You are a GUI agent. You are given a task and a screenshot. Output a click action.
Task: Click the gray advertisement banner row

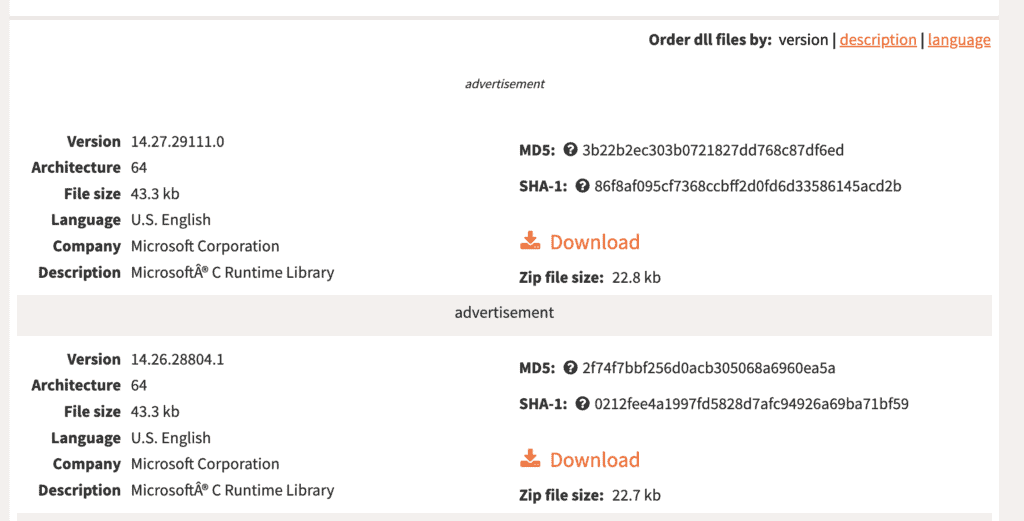pyautogui.click(x=504, y=315)
